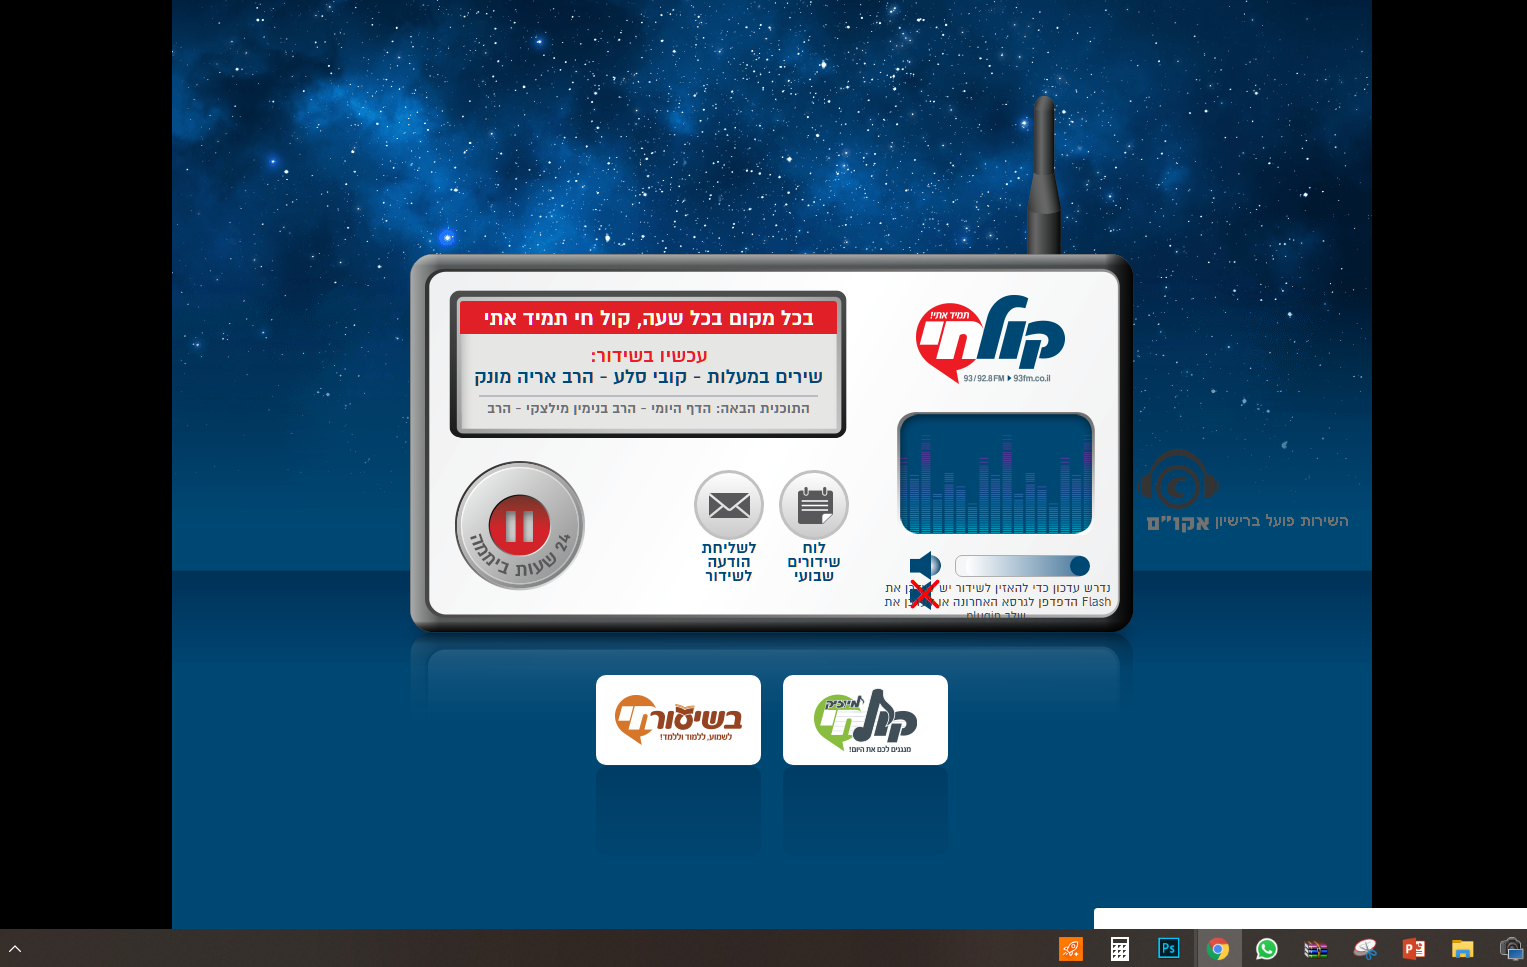Screen dimensions: 1527x967
Task: Click the envelope send-message icon
Action: click(729, 505)
